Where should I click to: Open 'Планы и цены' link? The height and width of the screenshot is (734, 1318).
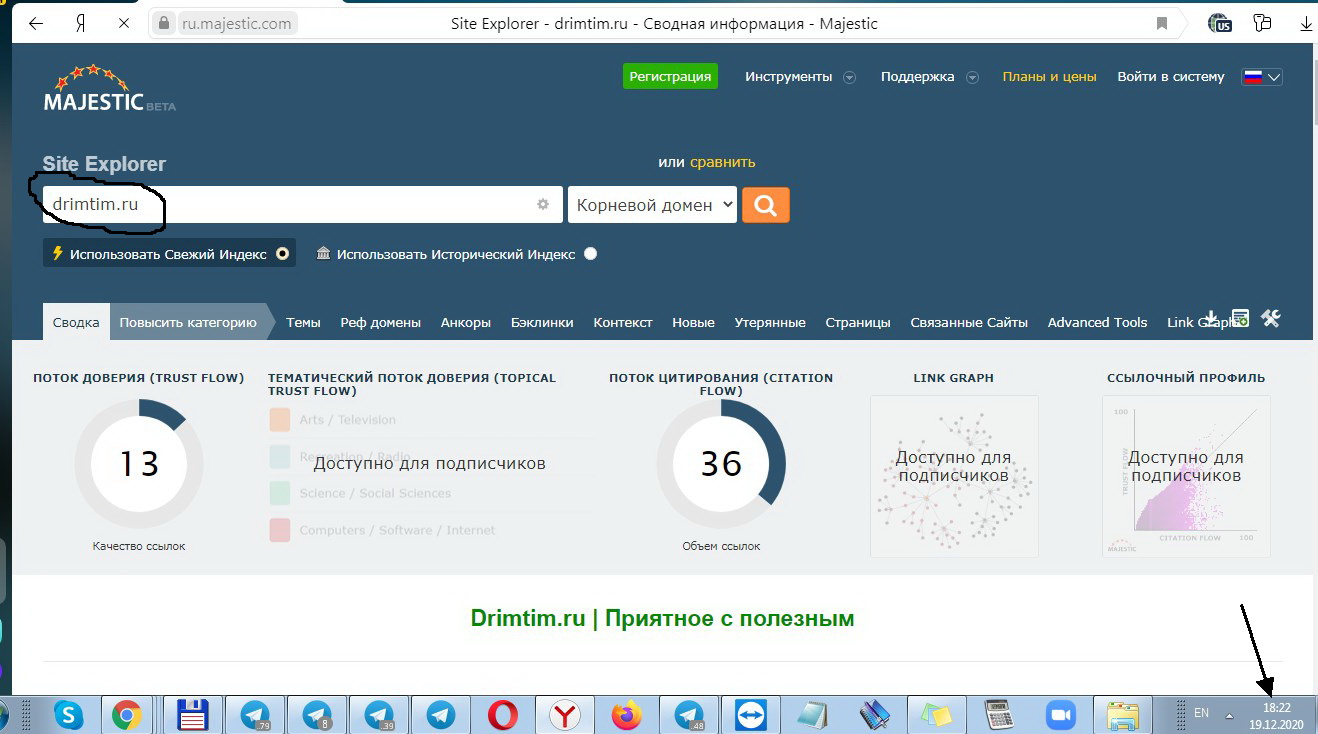coord(1049,77)
